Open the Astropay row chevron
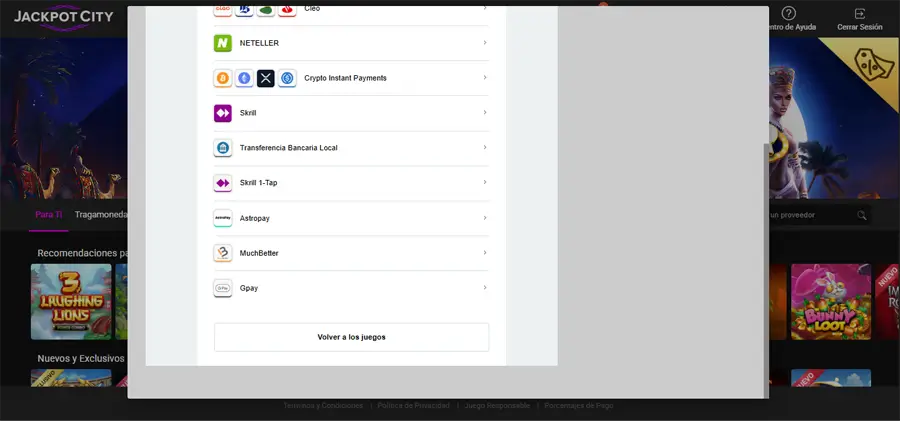 tap(485, 218)
